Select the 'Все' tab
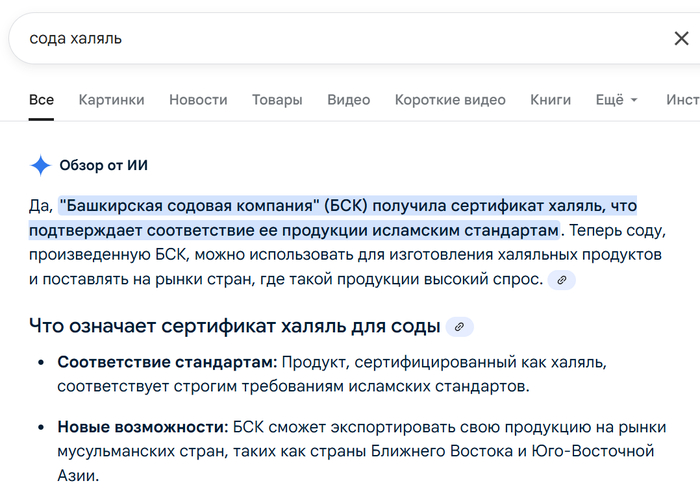 click(x=41, y=100)
